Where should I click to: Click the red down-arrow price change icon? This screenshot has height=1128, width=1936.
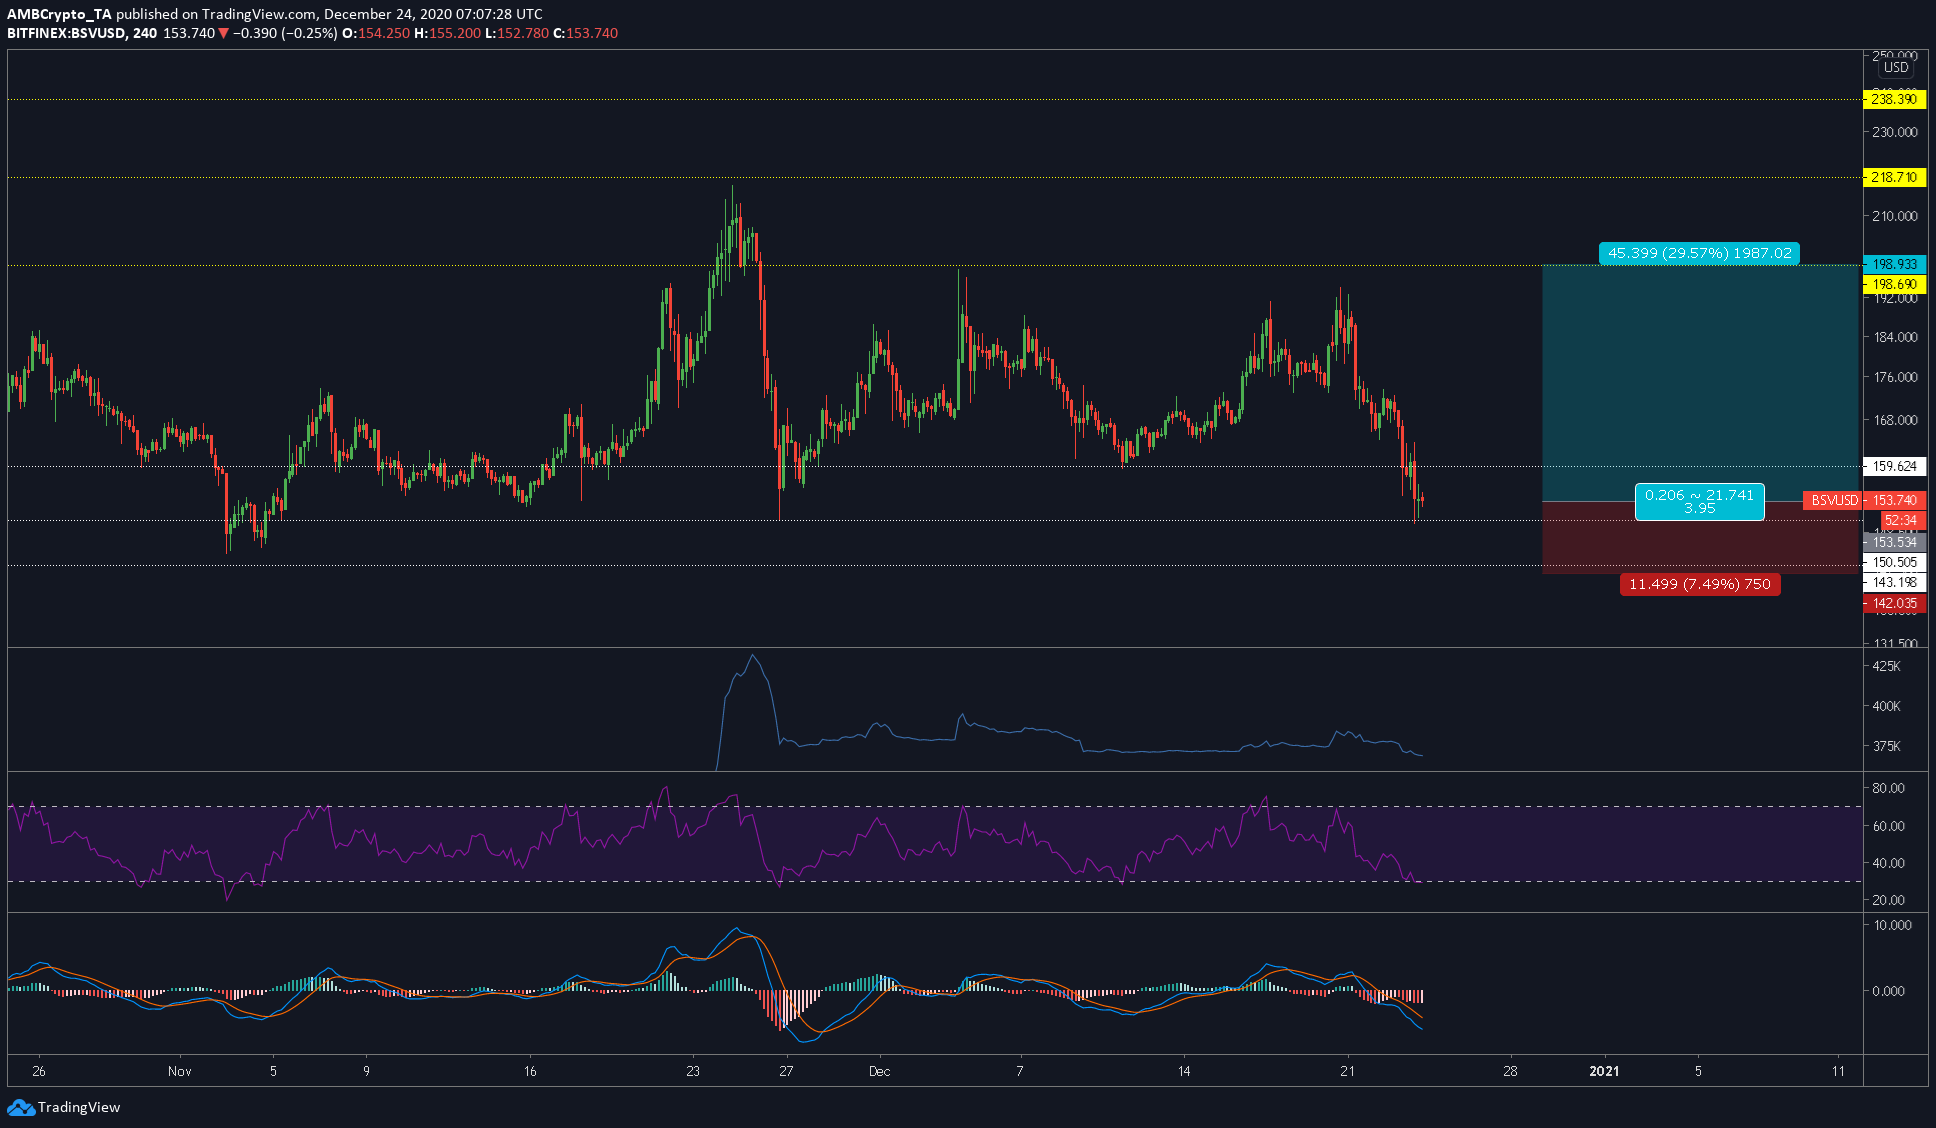[224, 33]
